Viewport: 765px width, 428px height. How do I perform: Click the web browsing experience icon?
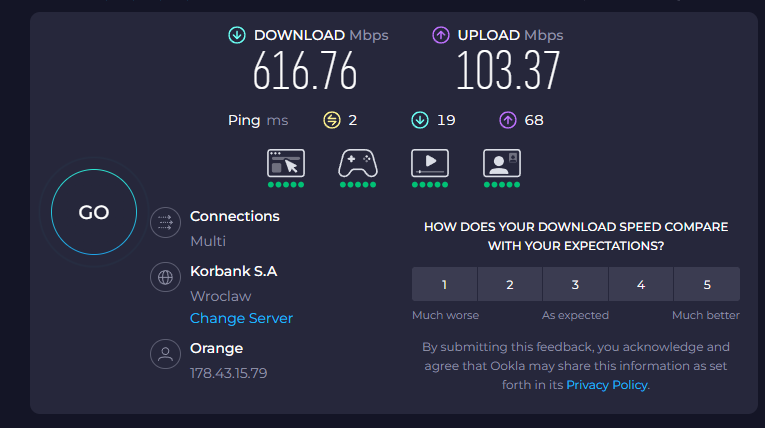(x=285, y=163)
